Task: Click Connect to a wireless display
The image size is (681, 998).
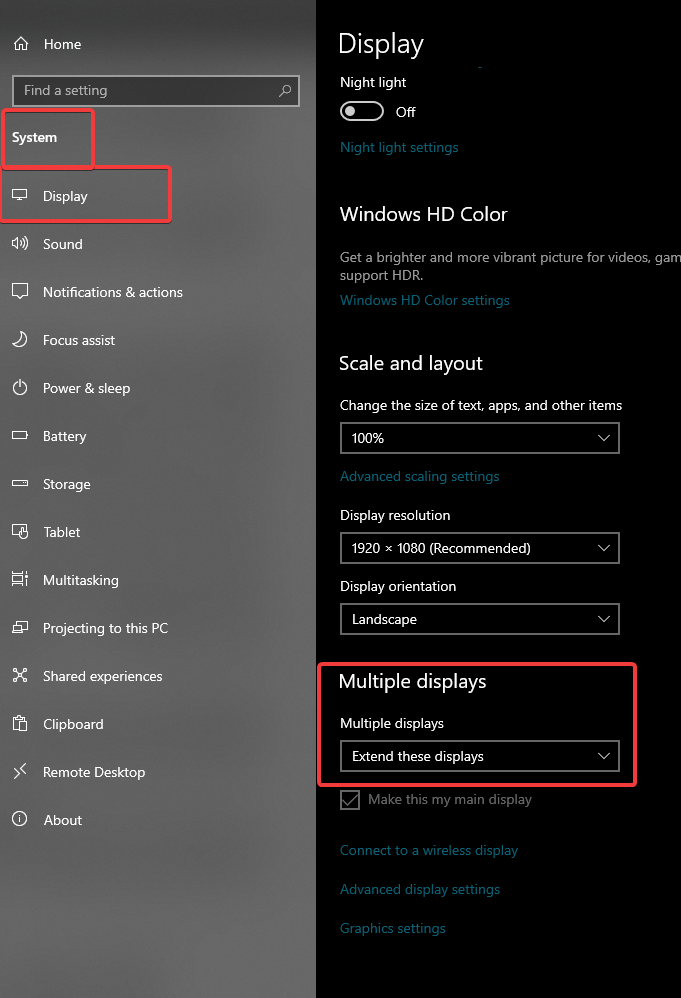Action: [x=429, y=850]
